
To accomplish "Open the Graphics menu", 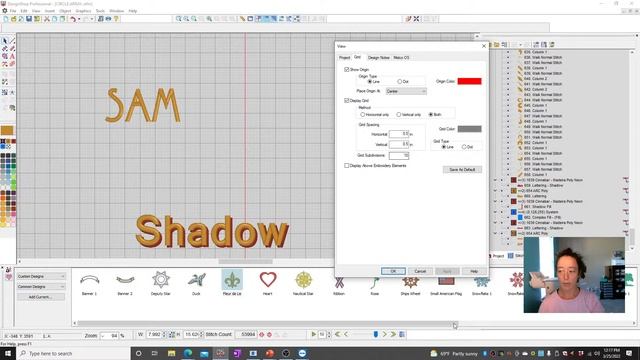I will (x=83, y=11).
